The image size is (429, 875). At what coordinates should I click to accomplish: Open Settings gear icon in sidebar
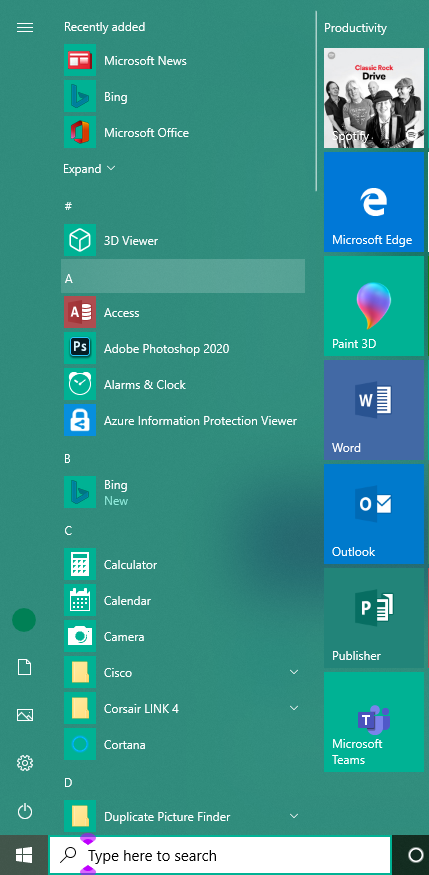[x=25, y=763]
